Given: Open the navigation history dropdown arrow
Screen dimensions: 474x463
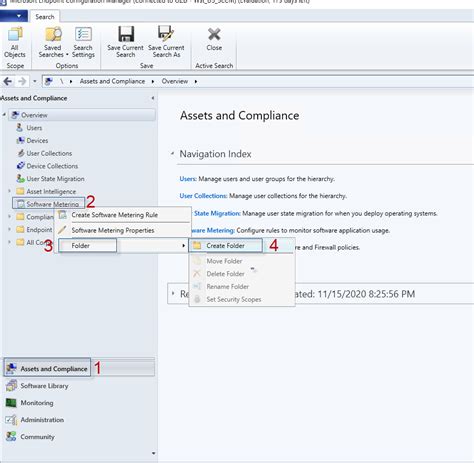Looking at the screenshot, I should (x=35, y=81).
